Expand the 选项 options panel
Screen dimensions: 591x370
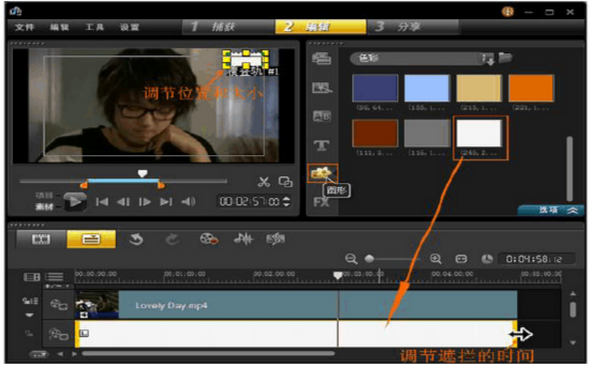551,210
